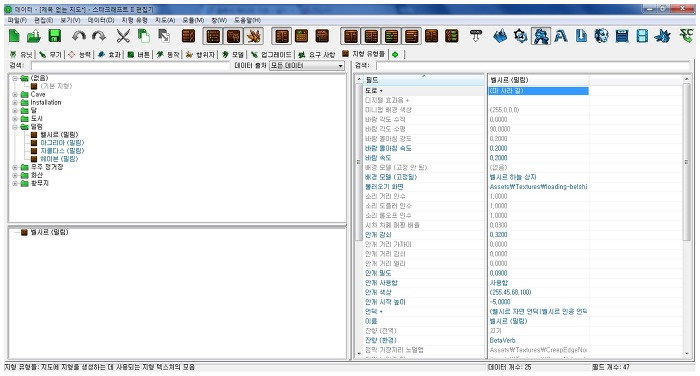Switch to the 업그레이드 data tab
This screenshot has height=376, width=700.
(271, 54)
